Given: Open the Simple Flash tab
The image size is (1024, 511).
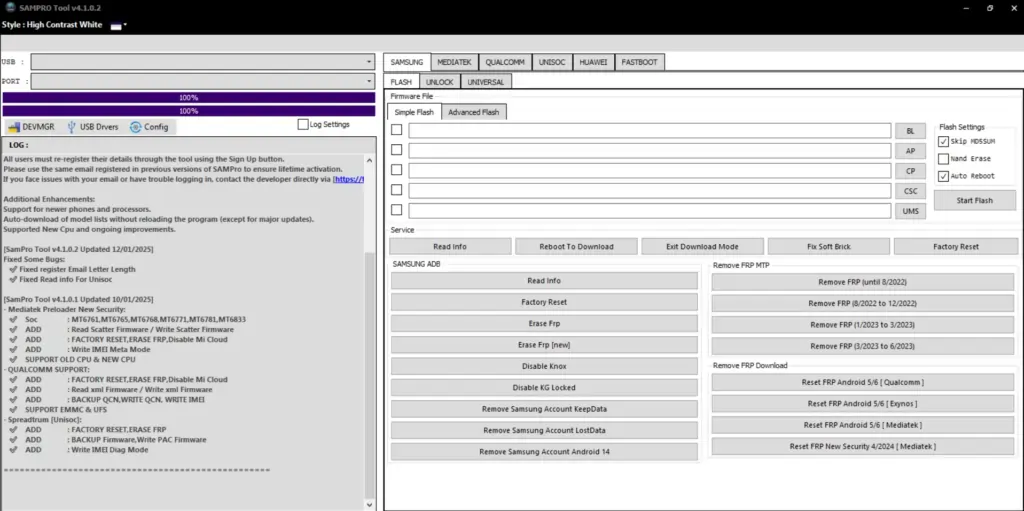Looking at the screenshot, I should pyautogui.click(x=414, y=112).
